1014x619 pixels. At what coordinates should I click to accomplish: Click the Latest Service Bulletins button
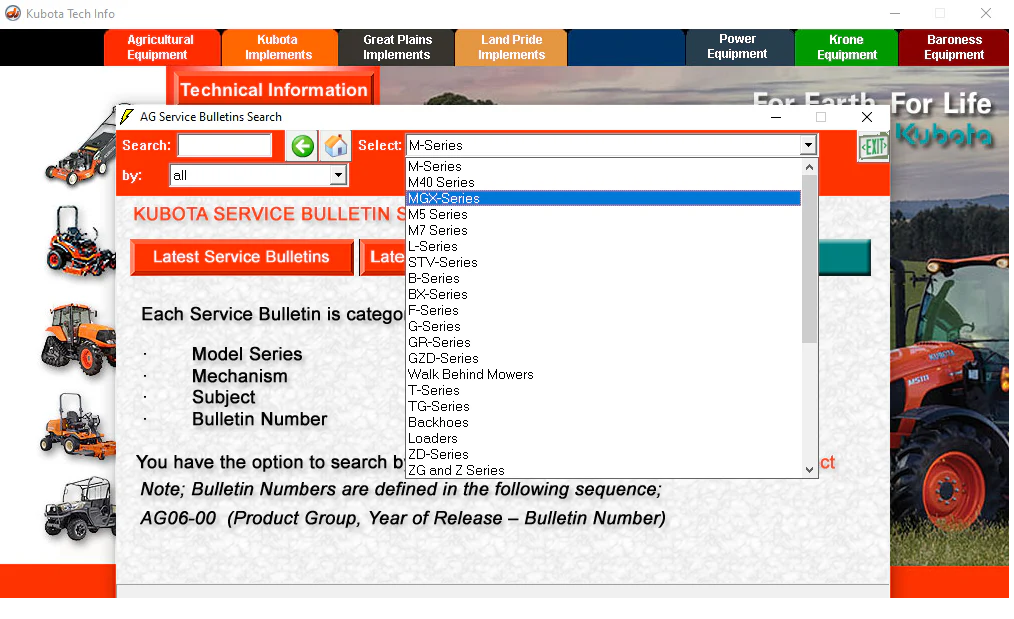click(x=241, y=258)
